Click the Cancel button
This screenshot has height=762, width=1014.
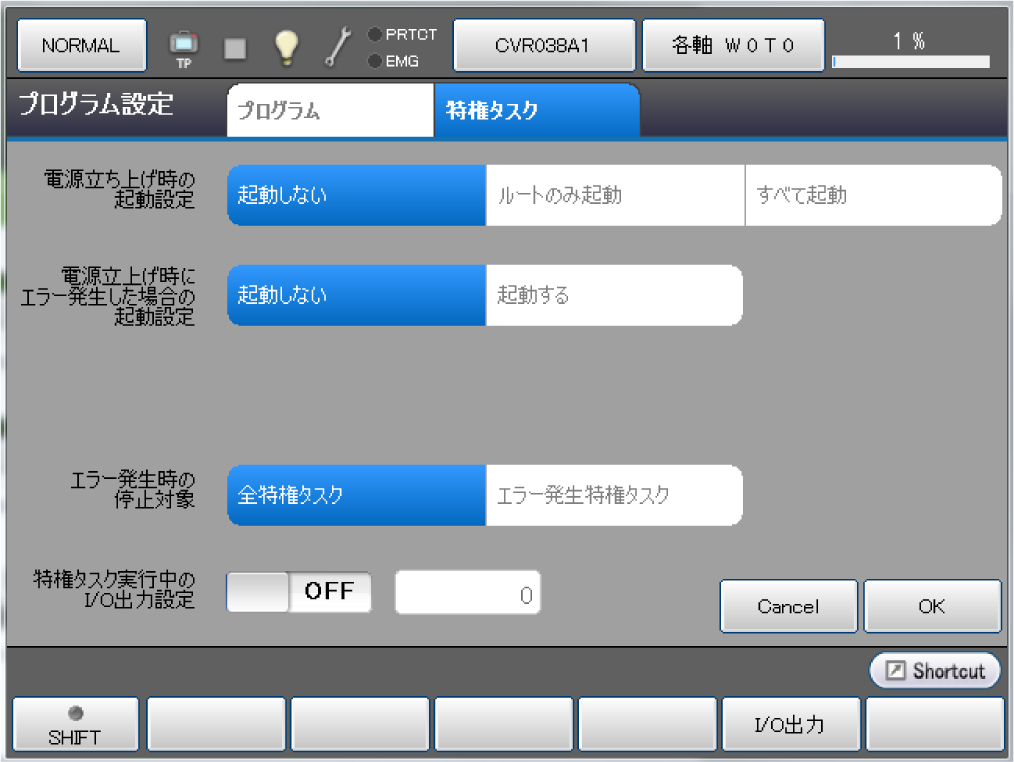coord(788,607)
